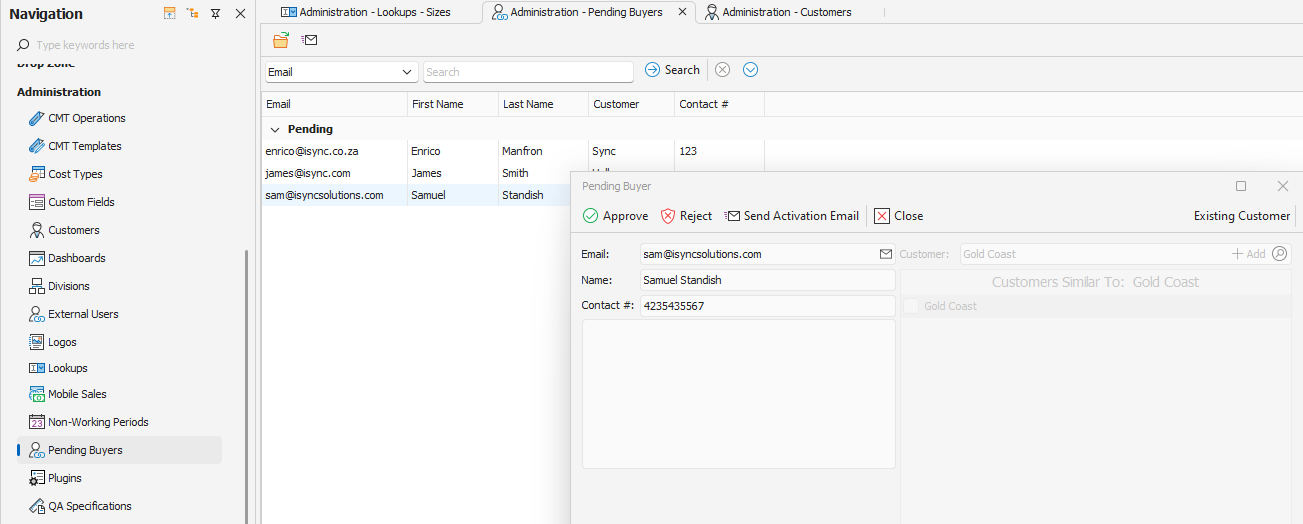Collapse the Pending group
The width and height of the screenshot is (1303, 524).
[275, 130]
